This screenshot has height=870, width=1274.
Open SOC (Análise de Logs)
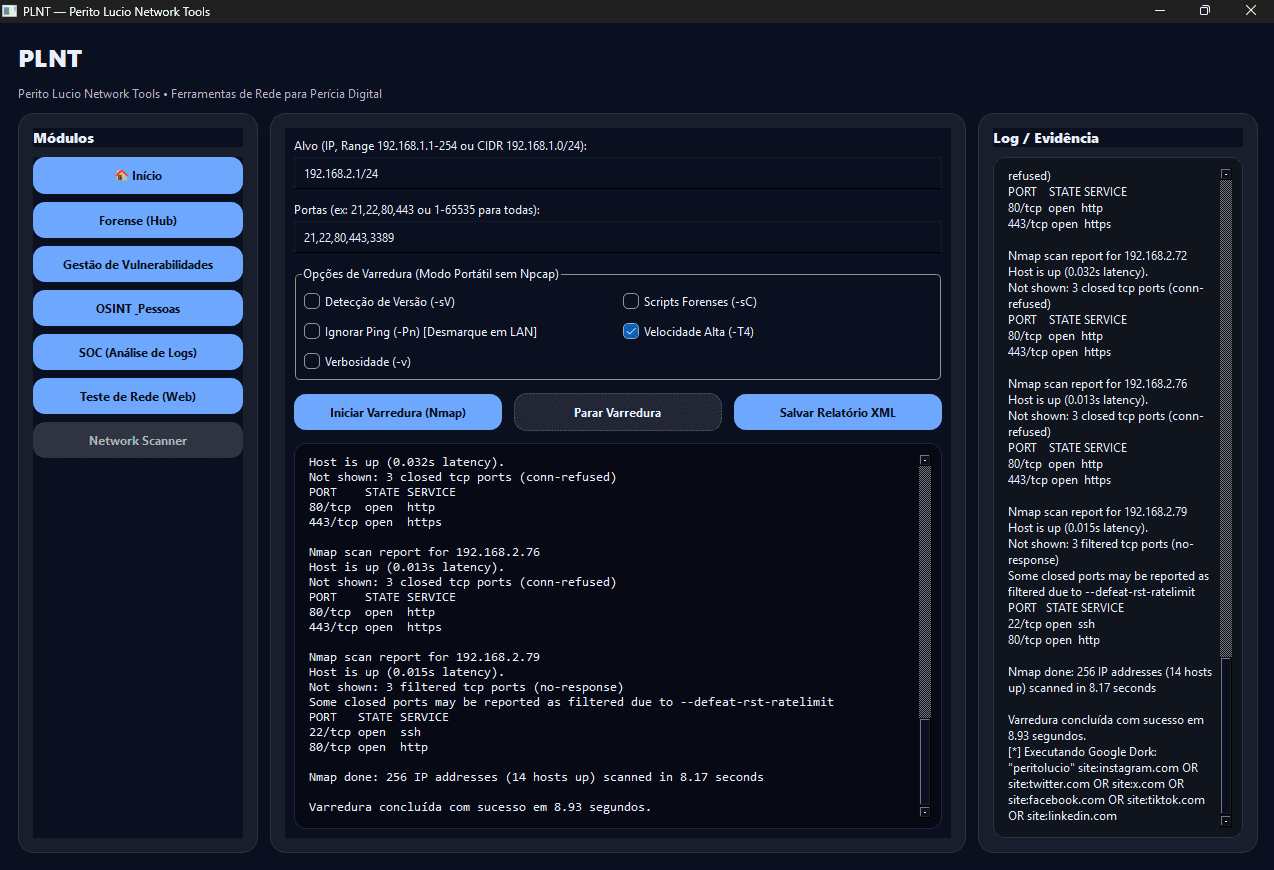(137, 352)
